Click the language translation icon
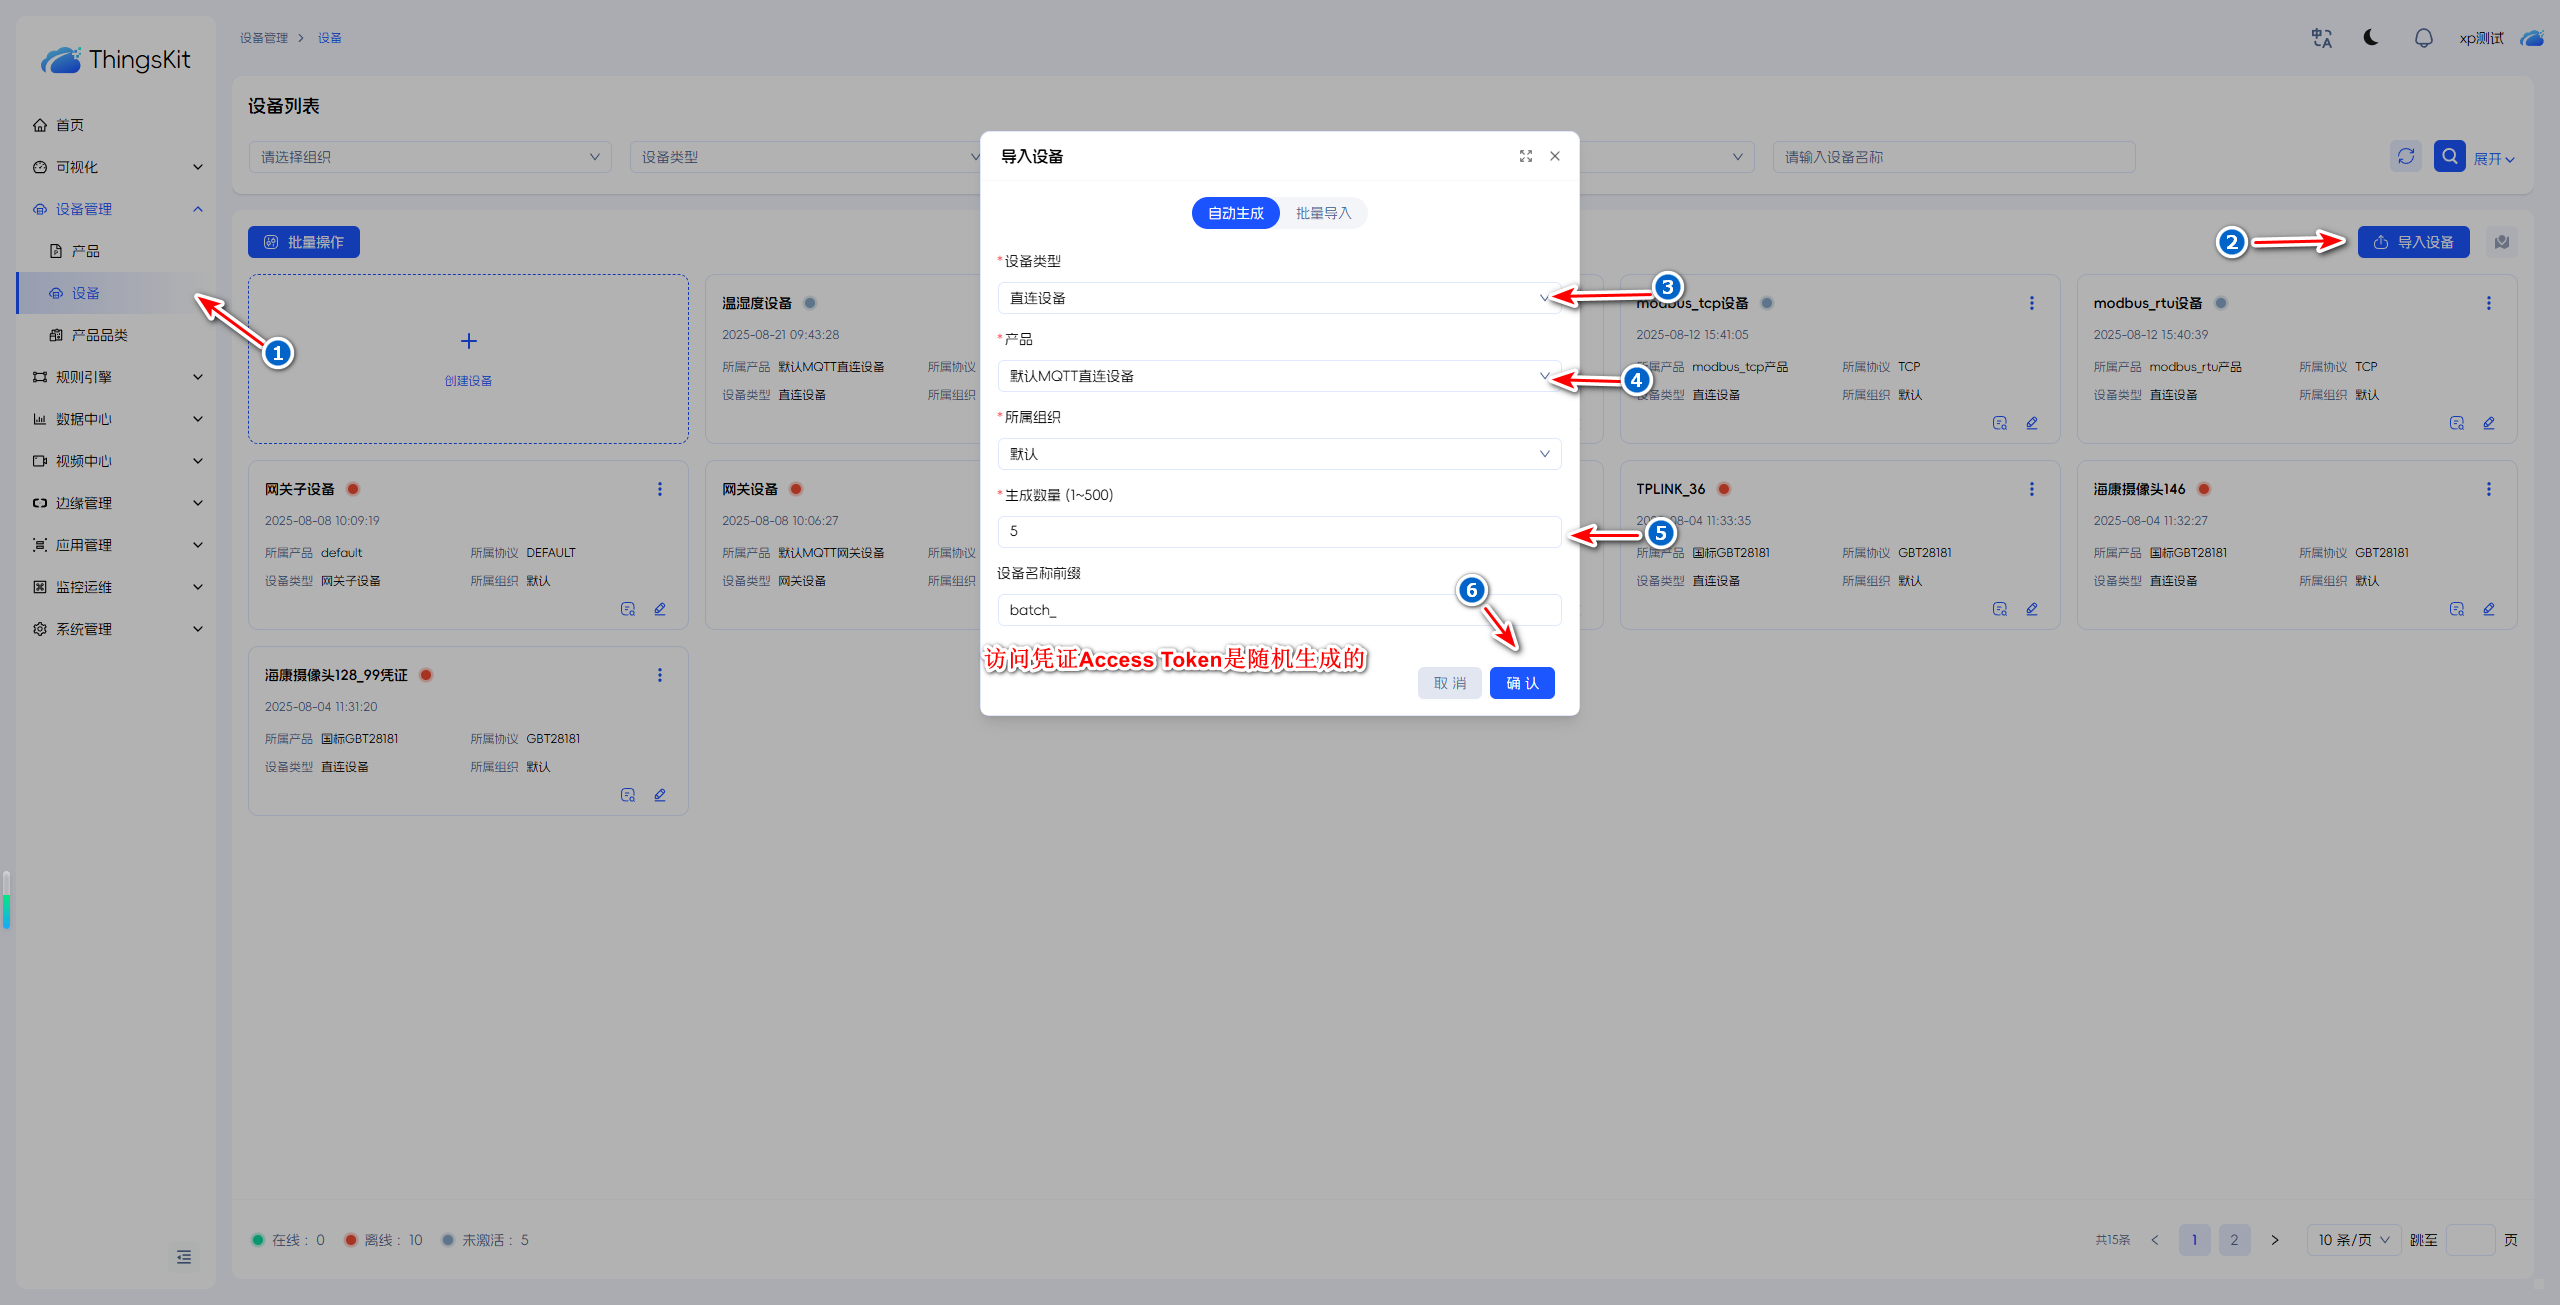 click(x=2321, y=38)
